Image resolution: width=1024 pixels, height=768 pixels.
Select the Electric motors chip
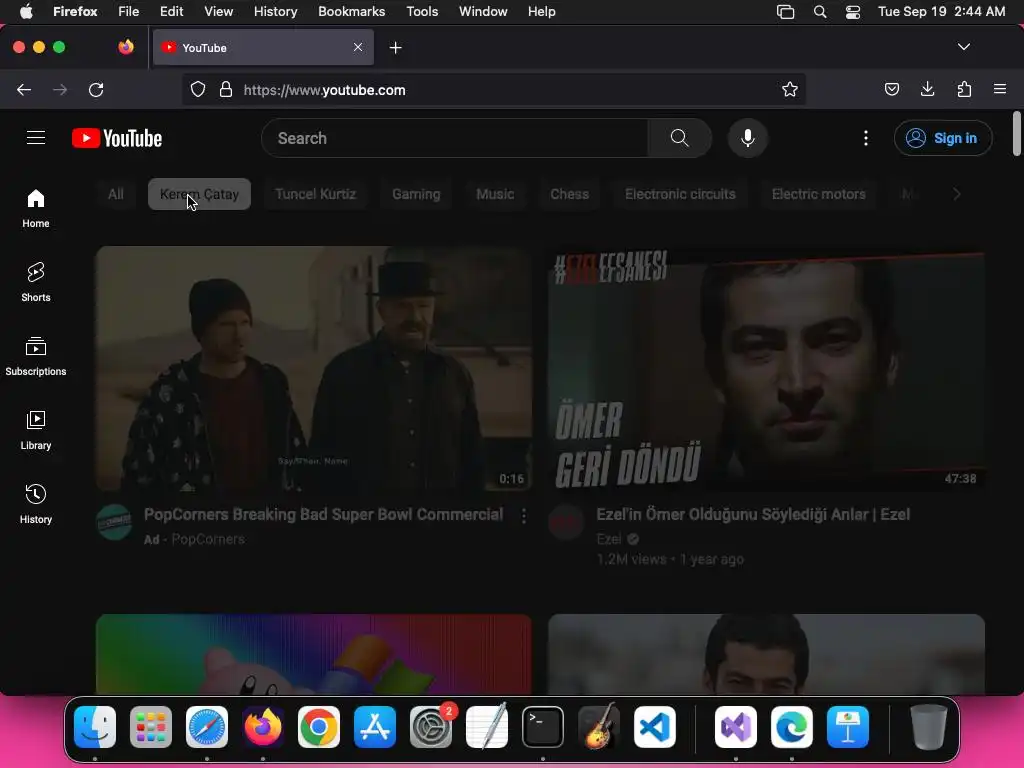tap(818, 194)
